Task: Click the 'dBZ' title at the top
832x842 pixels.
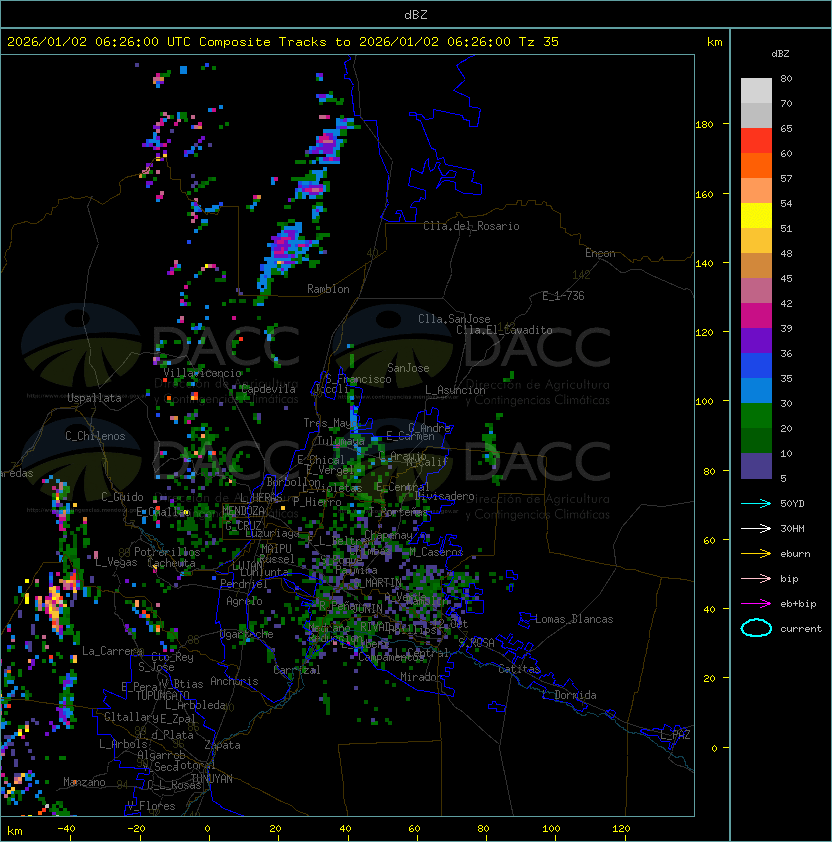Action: [x=416, y=14]
